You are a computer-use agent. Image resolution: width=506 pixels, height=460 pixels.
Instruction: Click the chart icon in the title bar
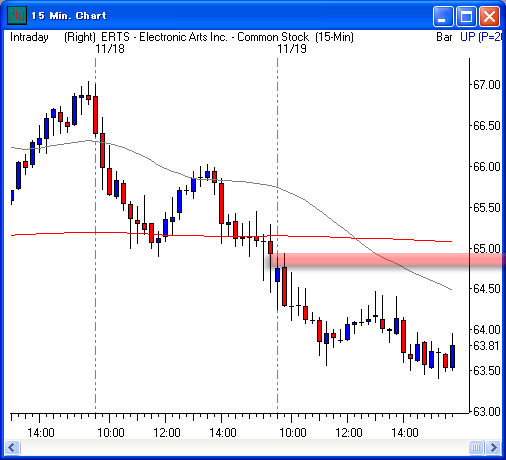coord(17,16)
